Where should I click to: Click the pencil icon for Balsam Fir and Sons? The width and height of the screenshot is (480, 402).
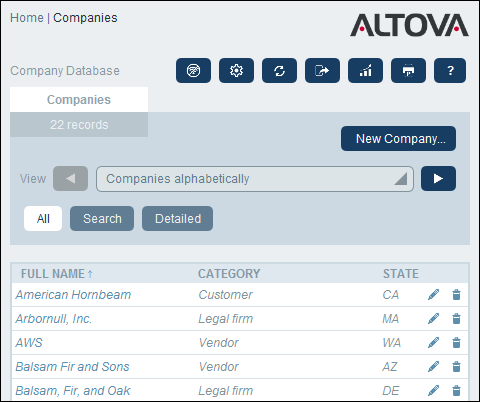point(433,367)
